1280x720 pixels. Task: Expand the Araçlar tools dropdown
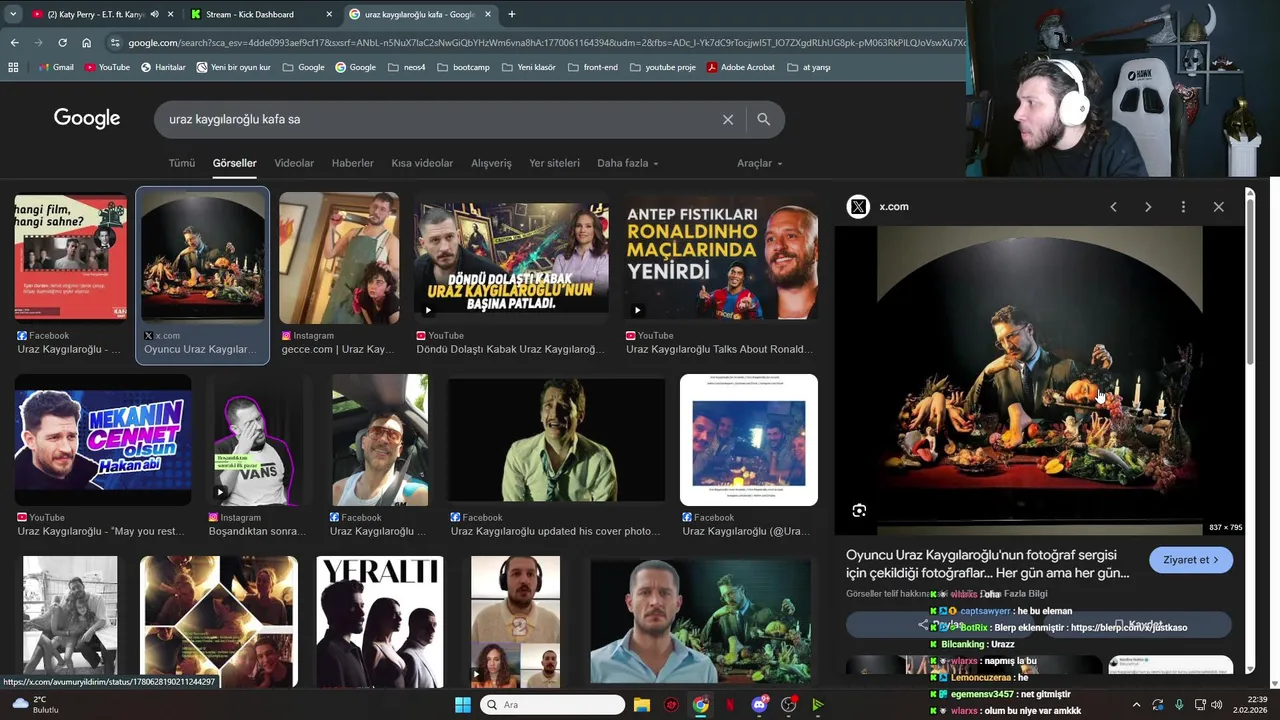760,163
